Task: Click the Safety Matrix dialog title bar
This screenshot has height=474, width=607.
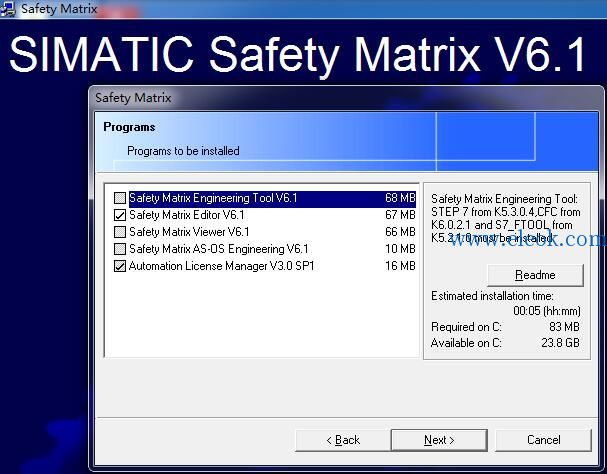Action: pyautogui.click(x=346, y=98)
